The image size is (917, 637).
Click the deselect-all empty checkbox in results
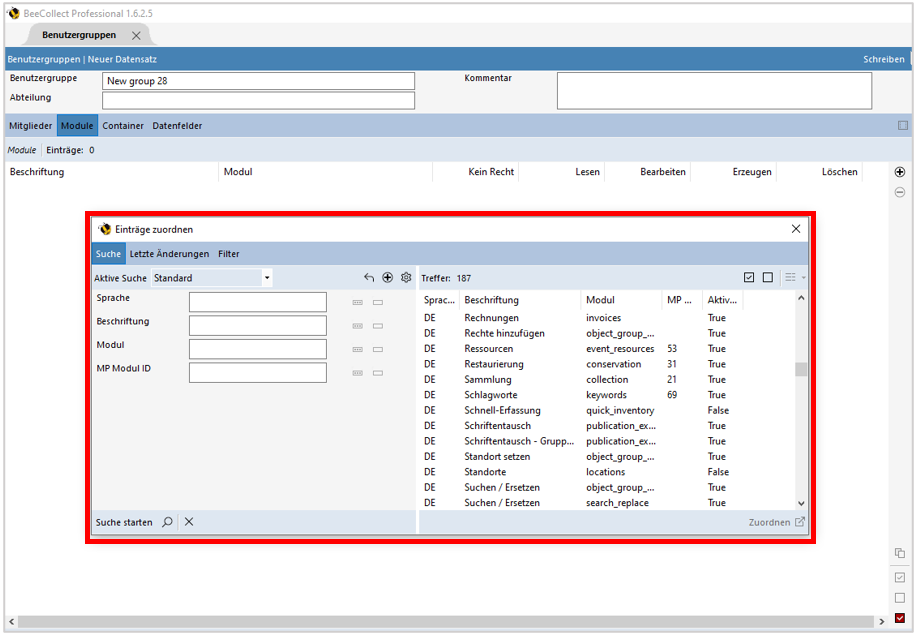pos(768,278)
